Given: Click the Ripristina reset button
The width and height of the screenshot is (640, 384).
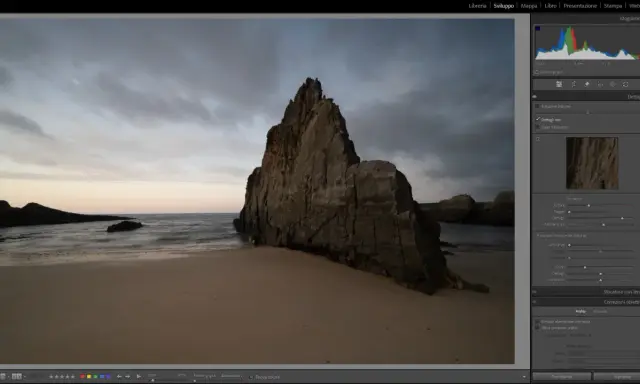Looking at the screenshot, I should click(617, 376).
